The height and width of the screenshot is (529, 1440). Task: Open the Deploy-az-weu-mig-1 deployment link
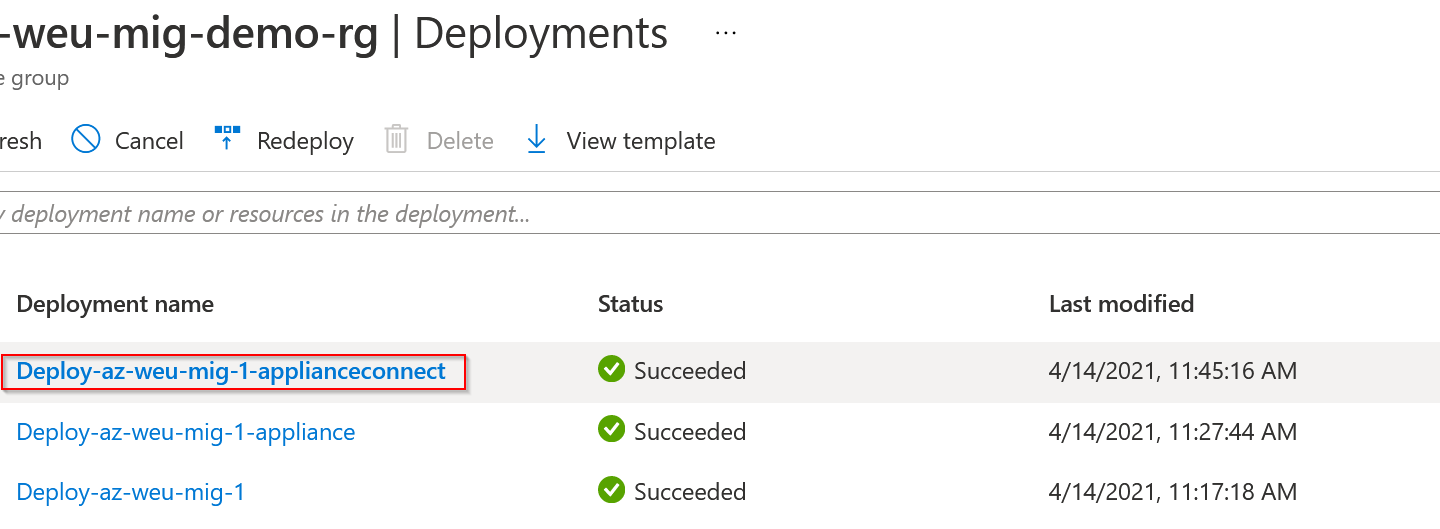(x=131, y=492)
